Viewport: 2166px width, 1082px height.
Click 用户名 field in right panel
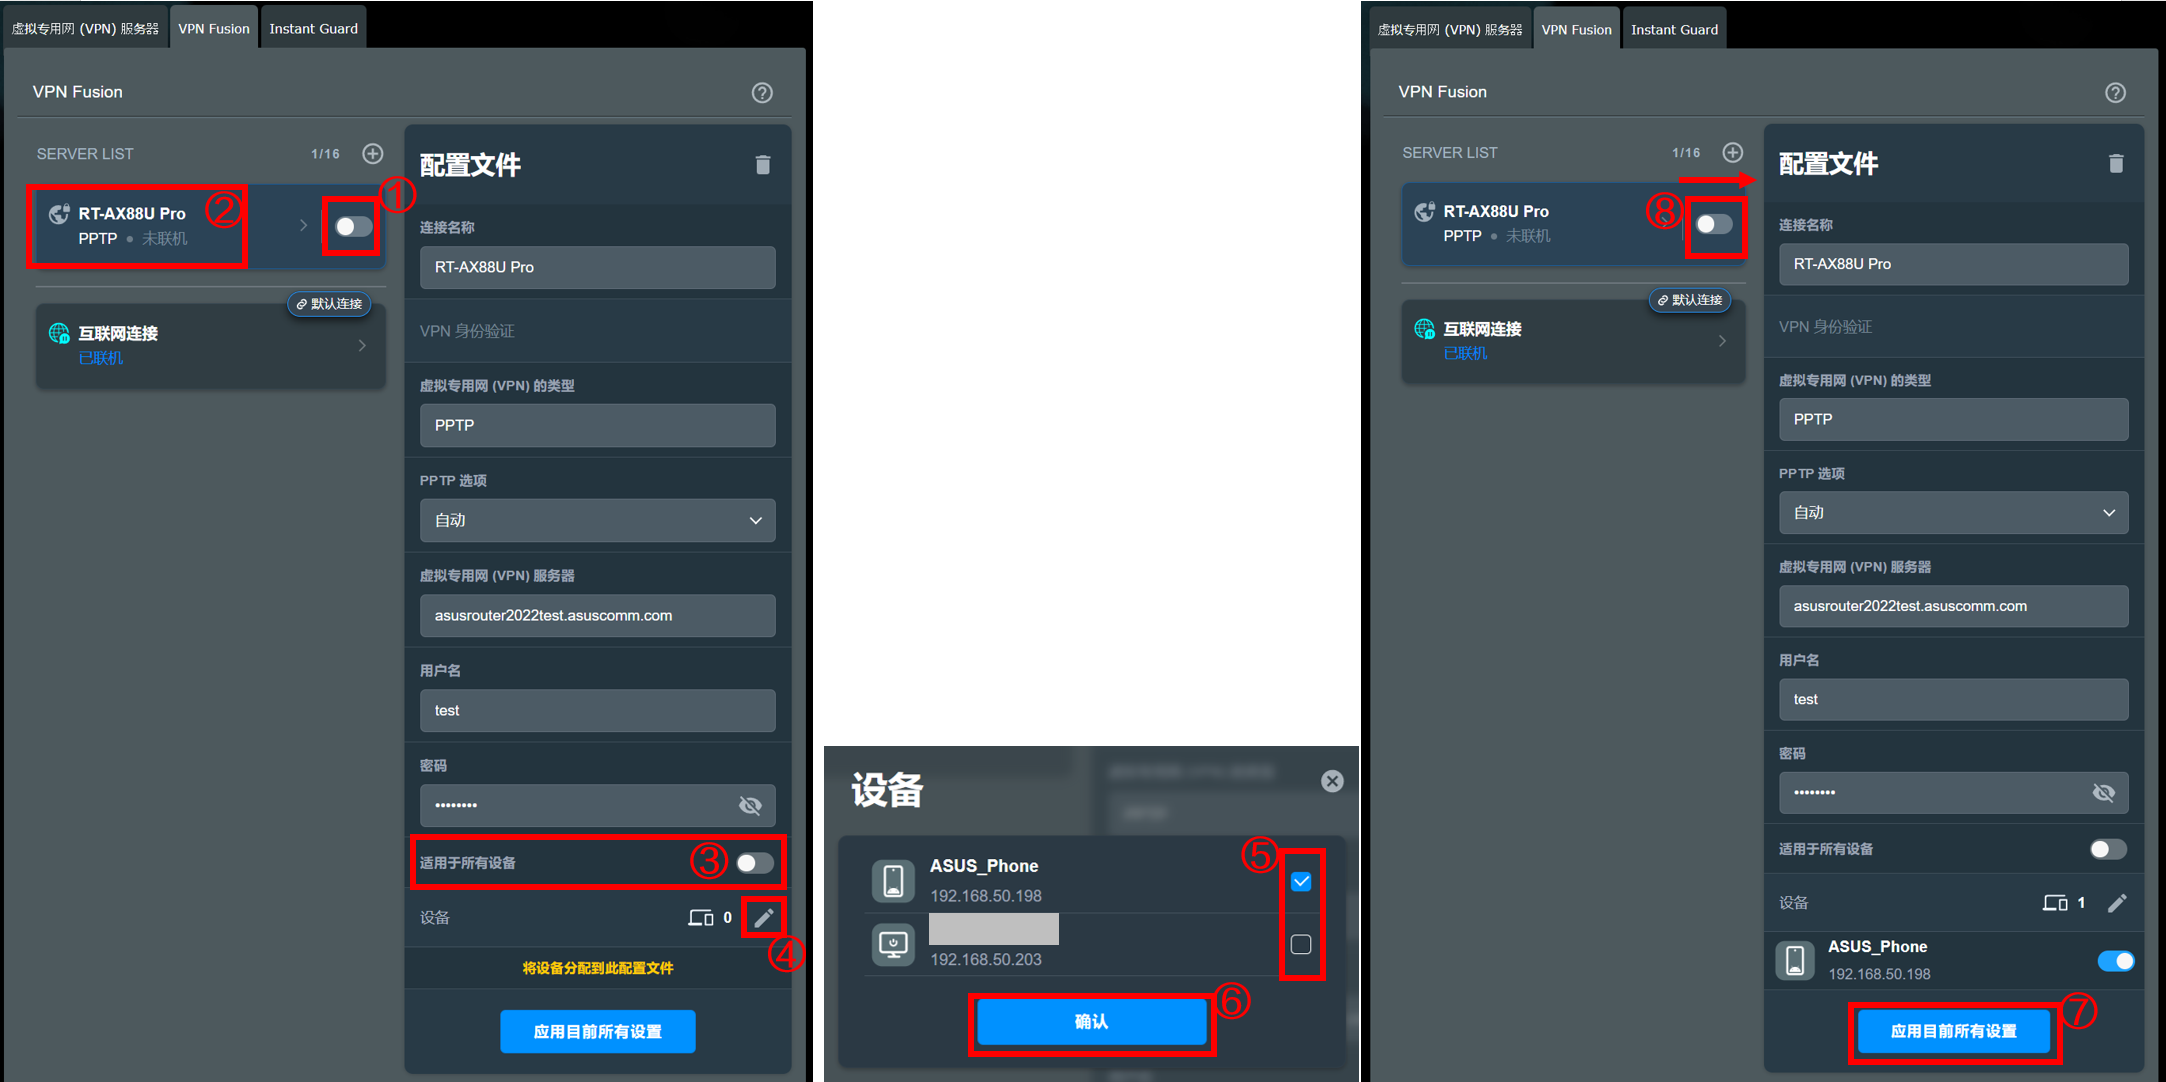click(x=1953, y=699)
